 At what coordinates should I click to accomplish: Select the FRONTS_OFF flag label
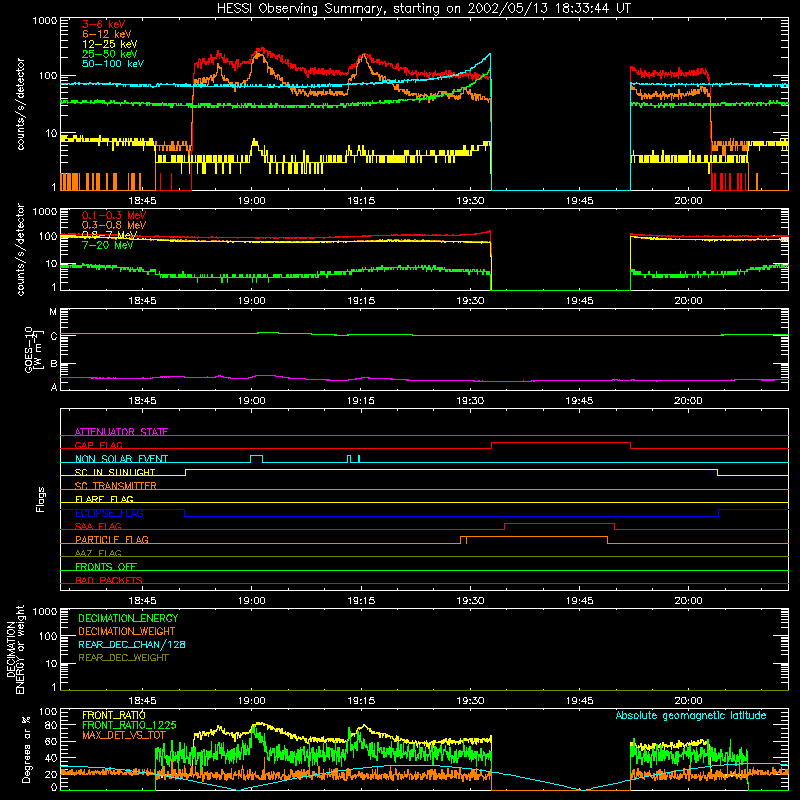pyautogui.click(x=106, y=566)
